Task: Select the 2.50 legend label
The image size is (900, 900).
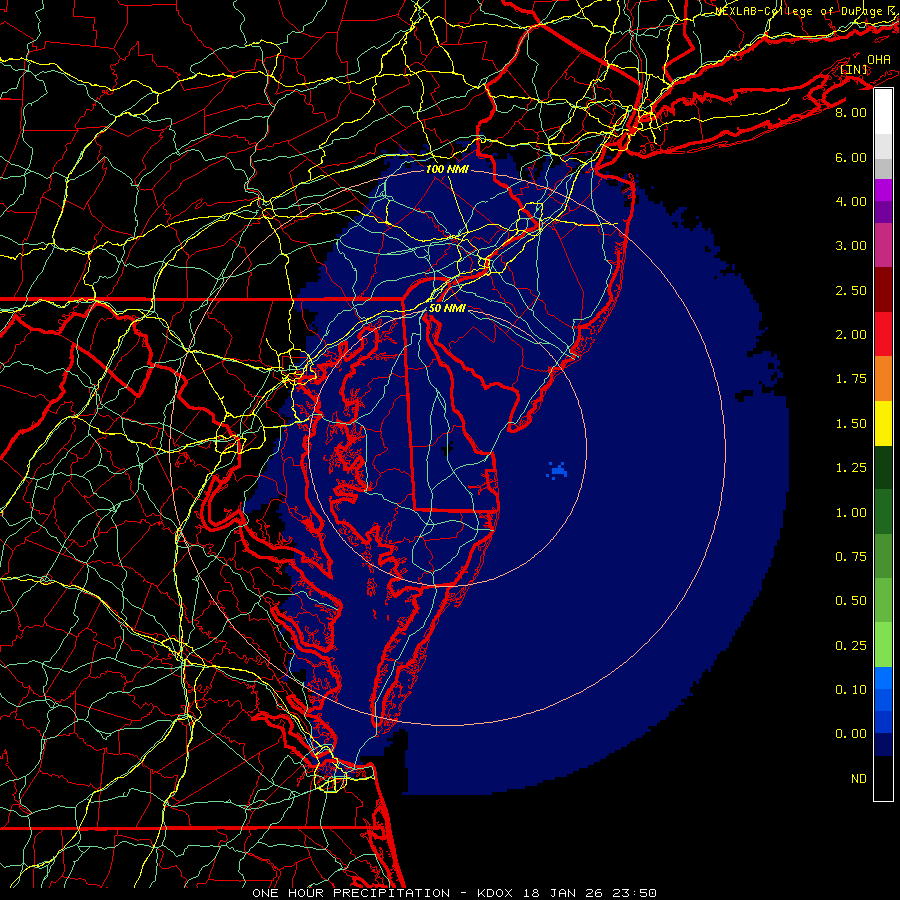Action: click(851, 290)
